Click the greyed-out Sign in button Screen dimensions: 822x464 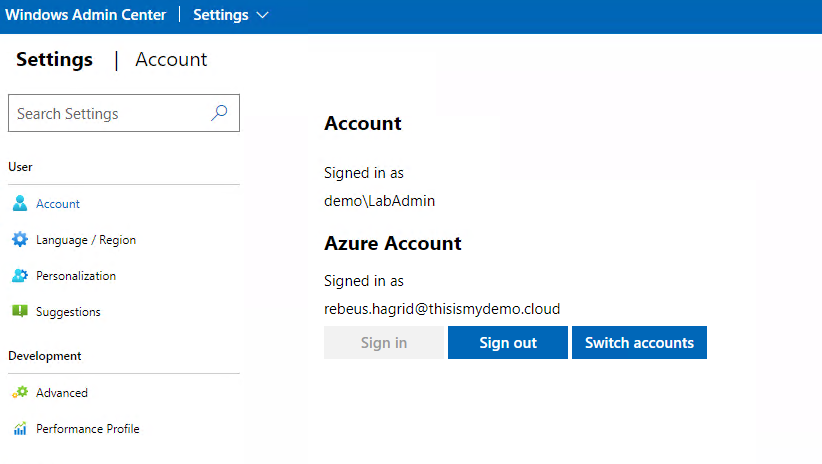point(384,343)
